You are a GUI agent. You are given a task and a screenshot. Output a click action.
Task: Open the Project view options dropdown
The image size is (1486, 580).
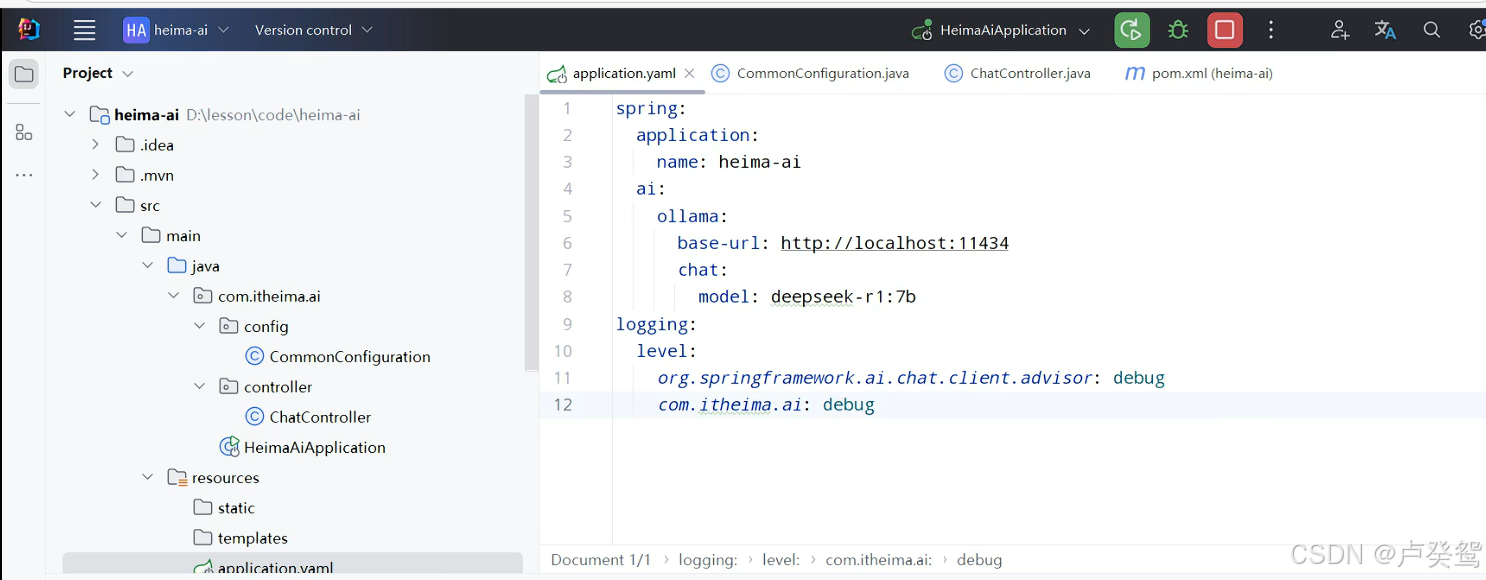(x=127, y=73)
